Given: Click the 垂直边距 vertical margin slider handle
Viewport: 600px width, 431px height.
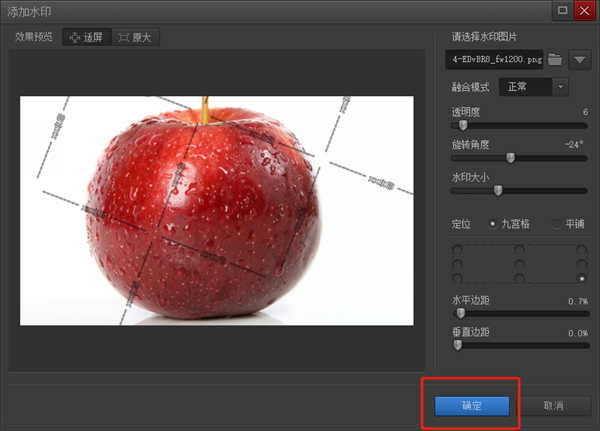Looking at the screenshot, I should [457, 345].
